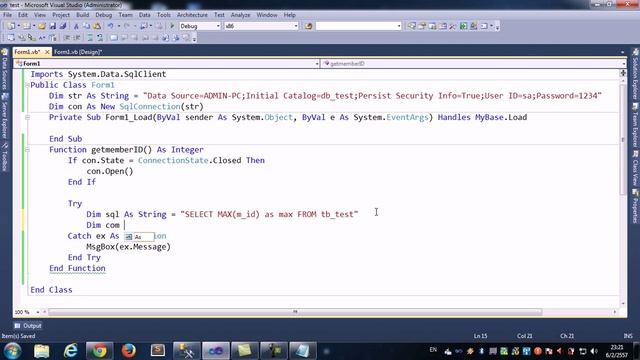Open the x86 platform dropdown
The width and height of the screenshot is (640, 360).
click(x=296, y=26)
